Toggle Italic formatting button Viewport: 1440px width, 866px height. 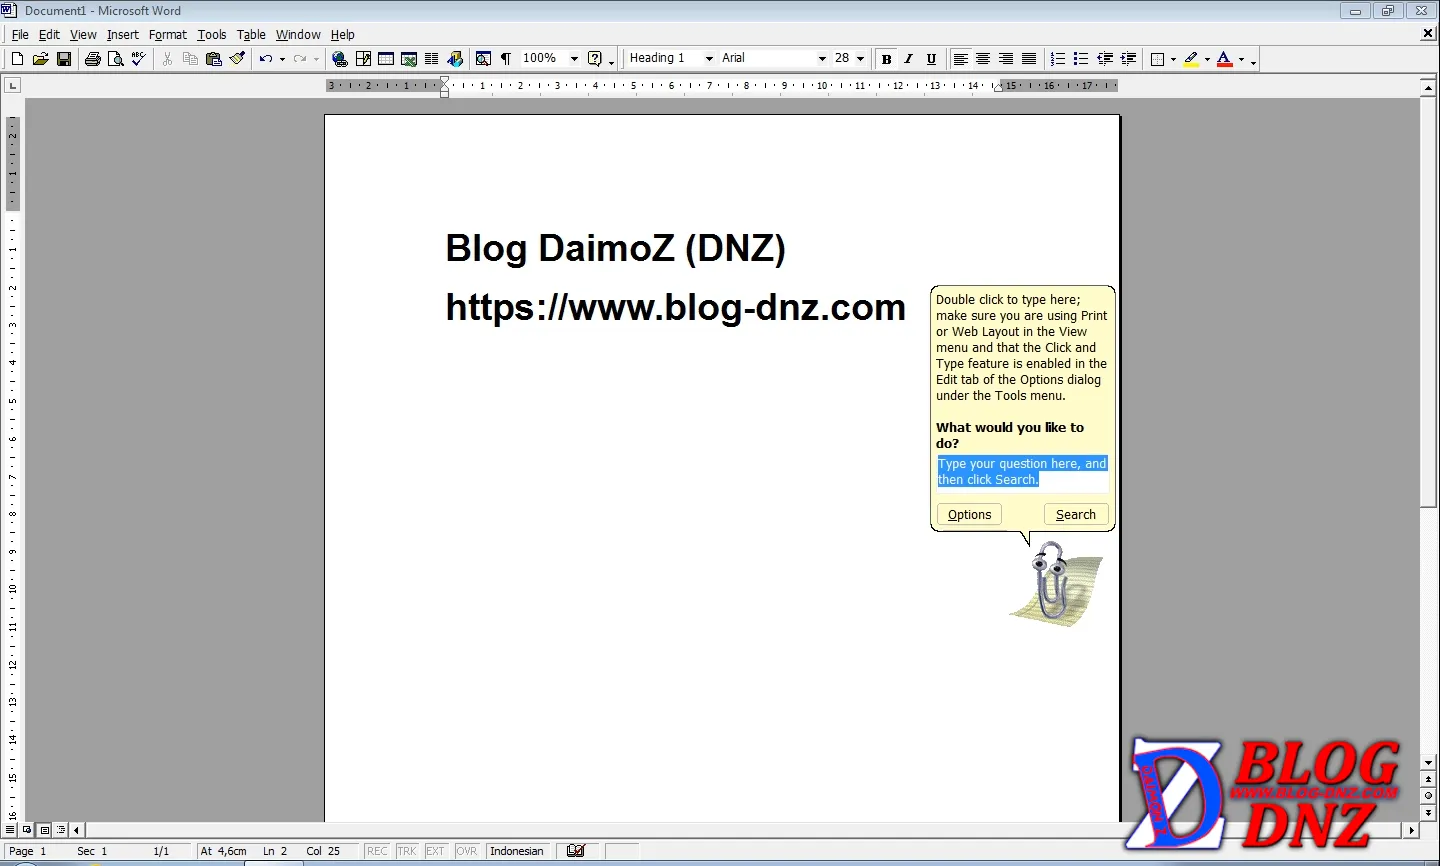(x=908, y=59)
